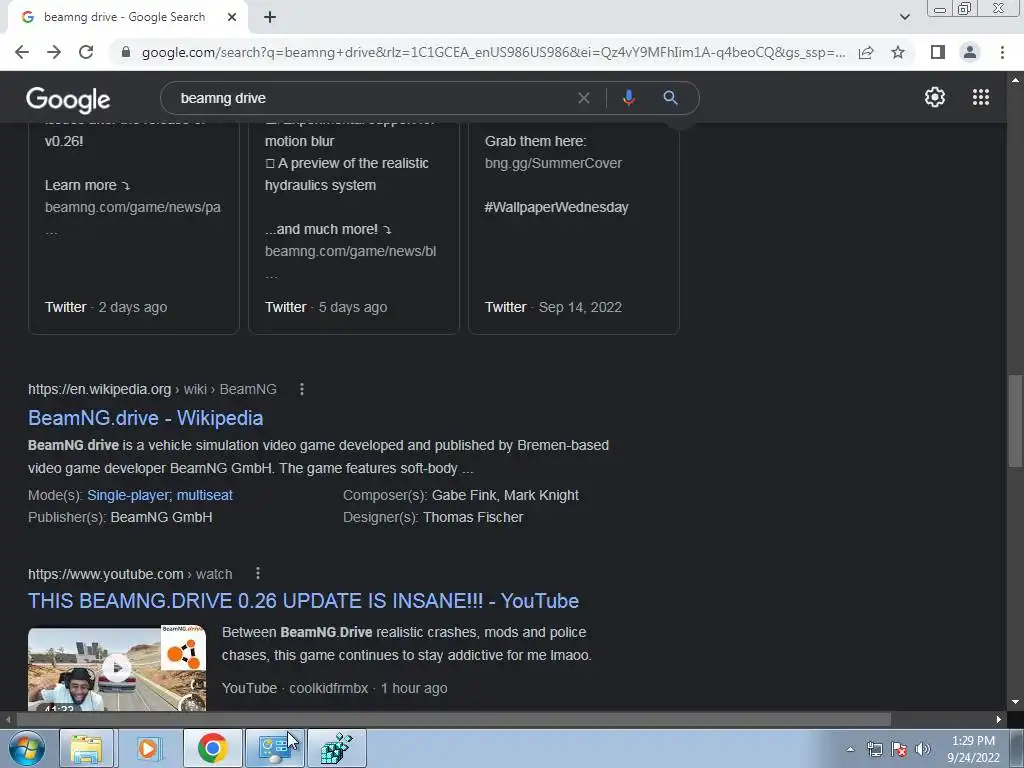Open the tweet card dated Sep 14, 2022
This screenshot has width=1024, height=768.
(574, 229)
